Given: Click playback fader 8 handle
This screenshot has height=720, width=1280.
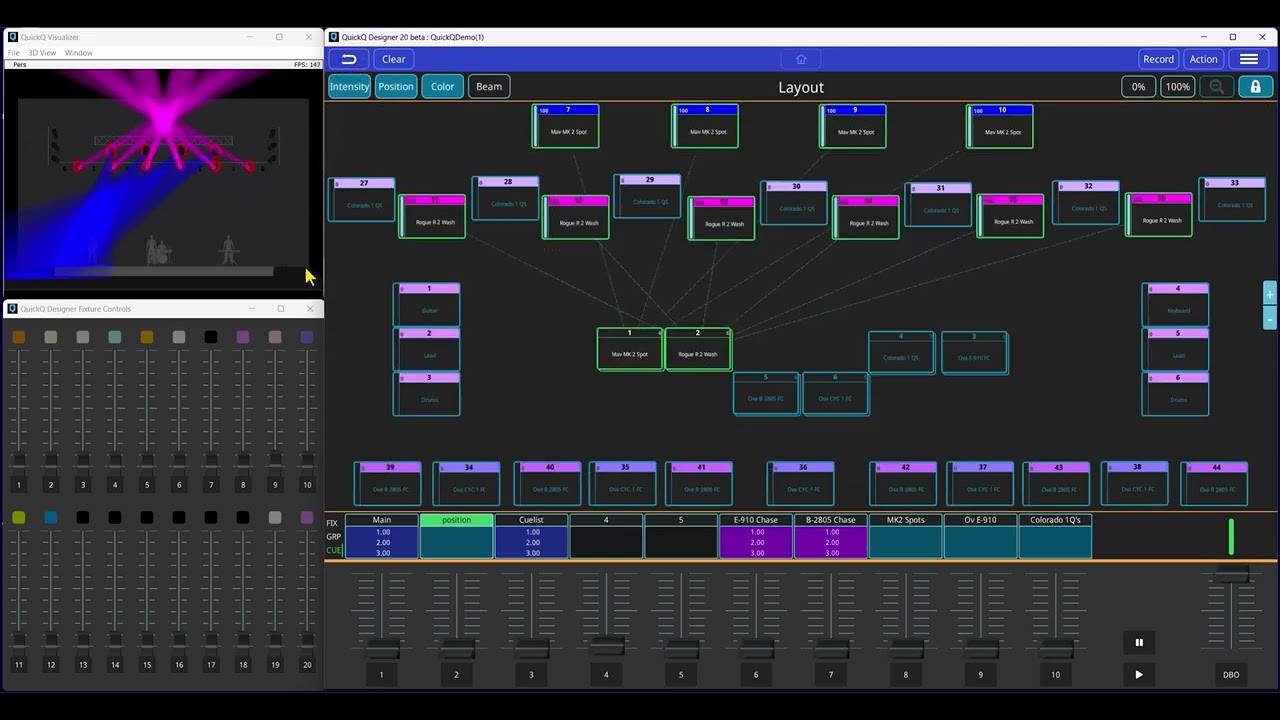Looking at the screenshot, I should (906, 649).
